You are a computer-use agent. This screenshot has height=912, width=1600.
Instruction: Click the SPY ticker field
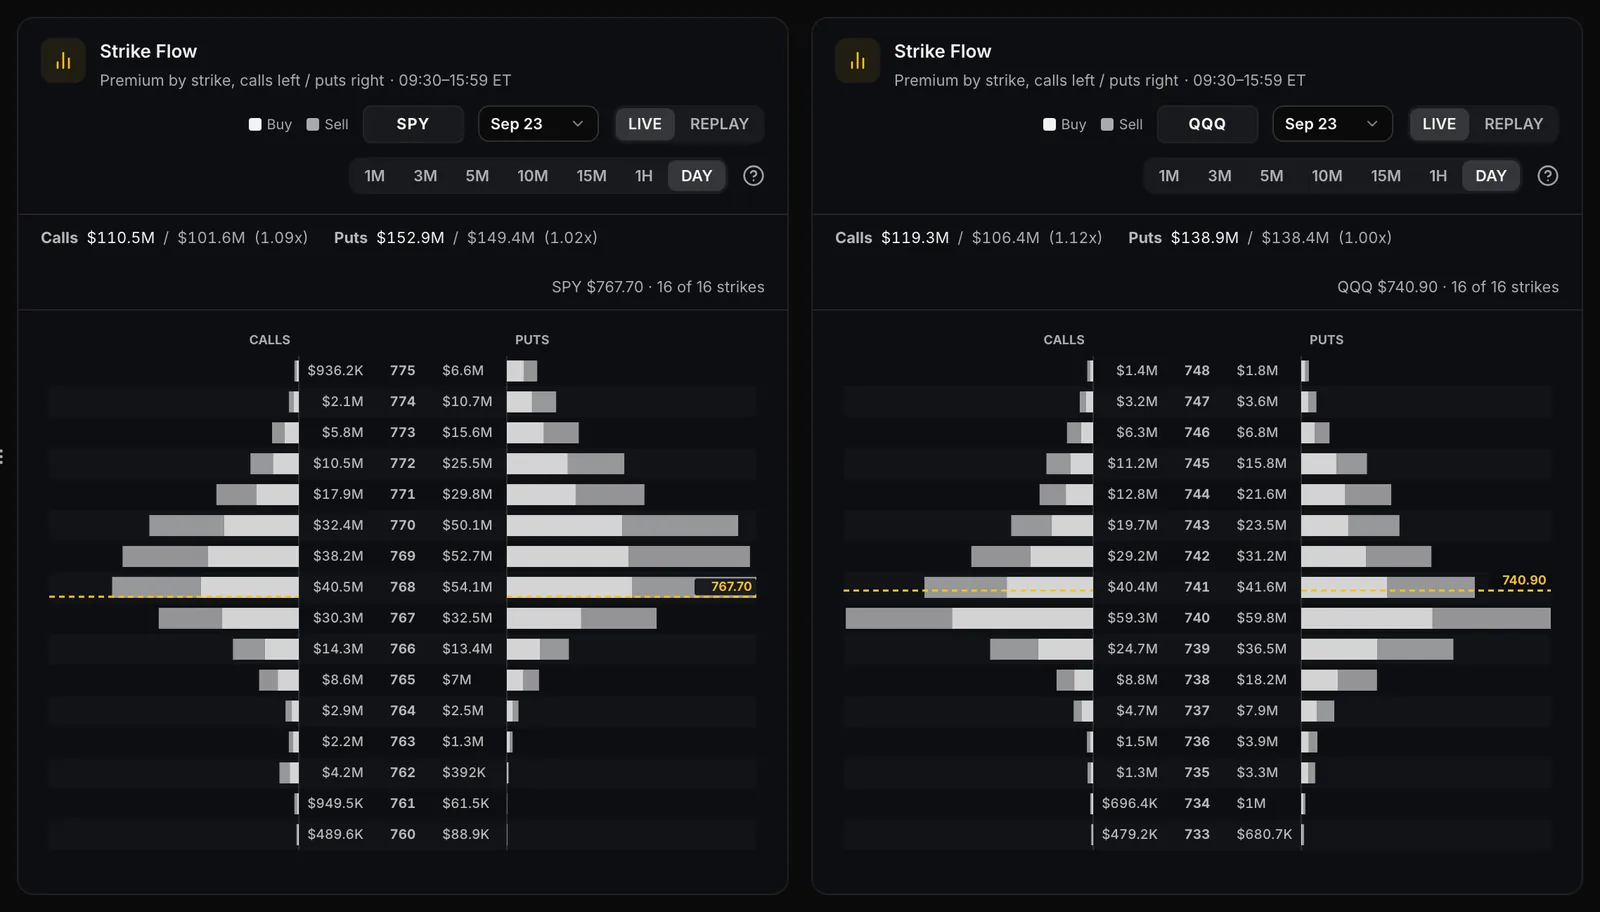pos(413,124)
